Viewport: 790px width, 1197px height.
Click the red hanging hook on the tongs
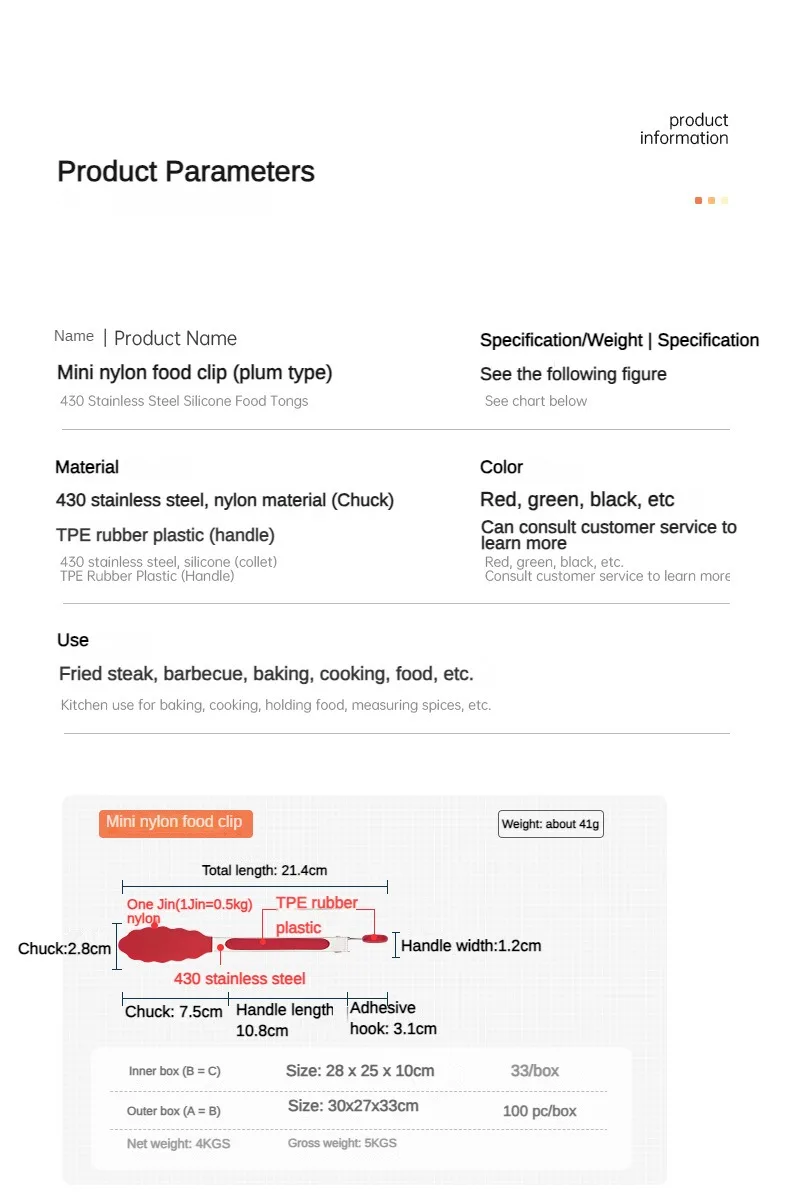375,939
